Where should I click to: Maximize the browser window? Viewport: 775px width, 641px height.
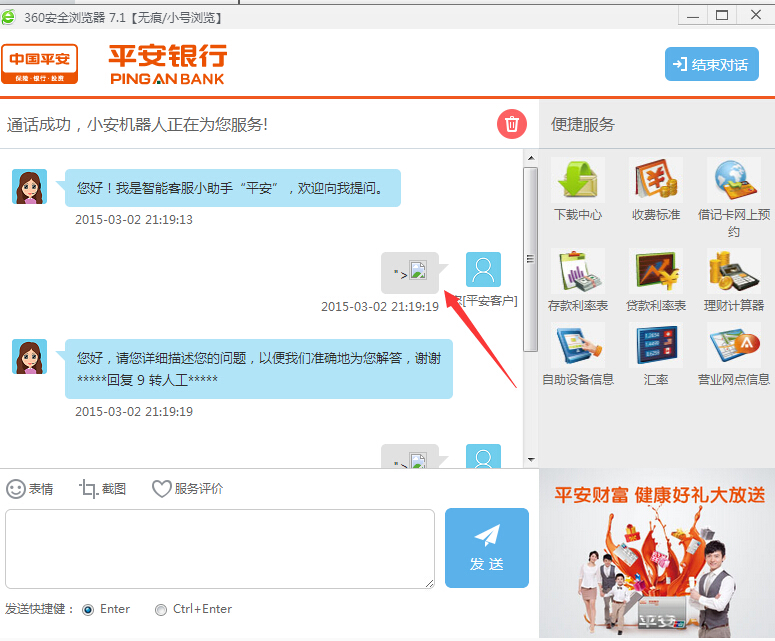(722, 15)
